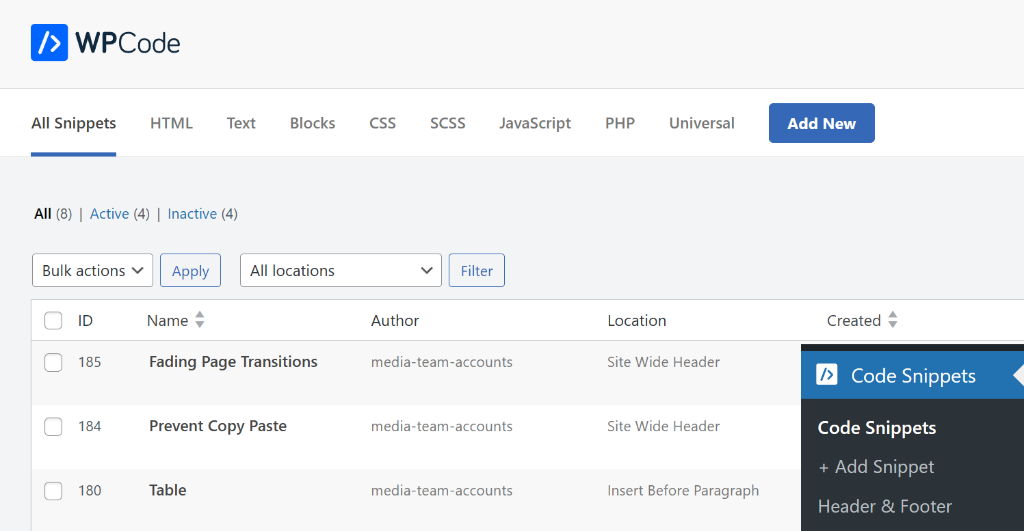Switch to the HTML tab

171,123
